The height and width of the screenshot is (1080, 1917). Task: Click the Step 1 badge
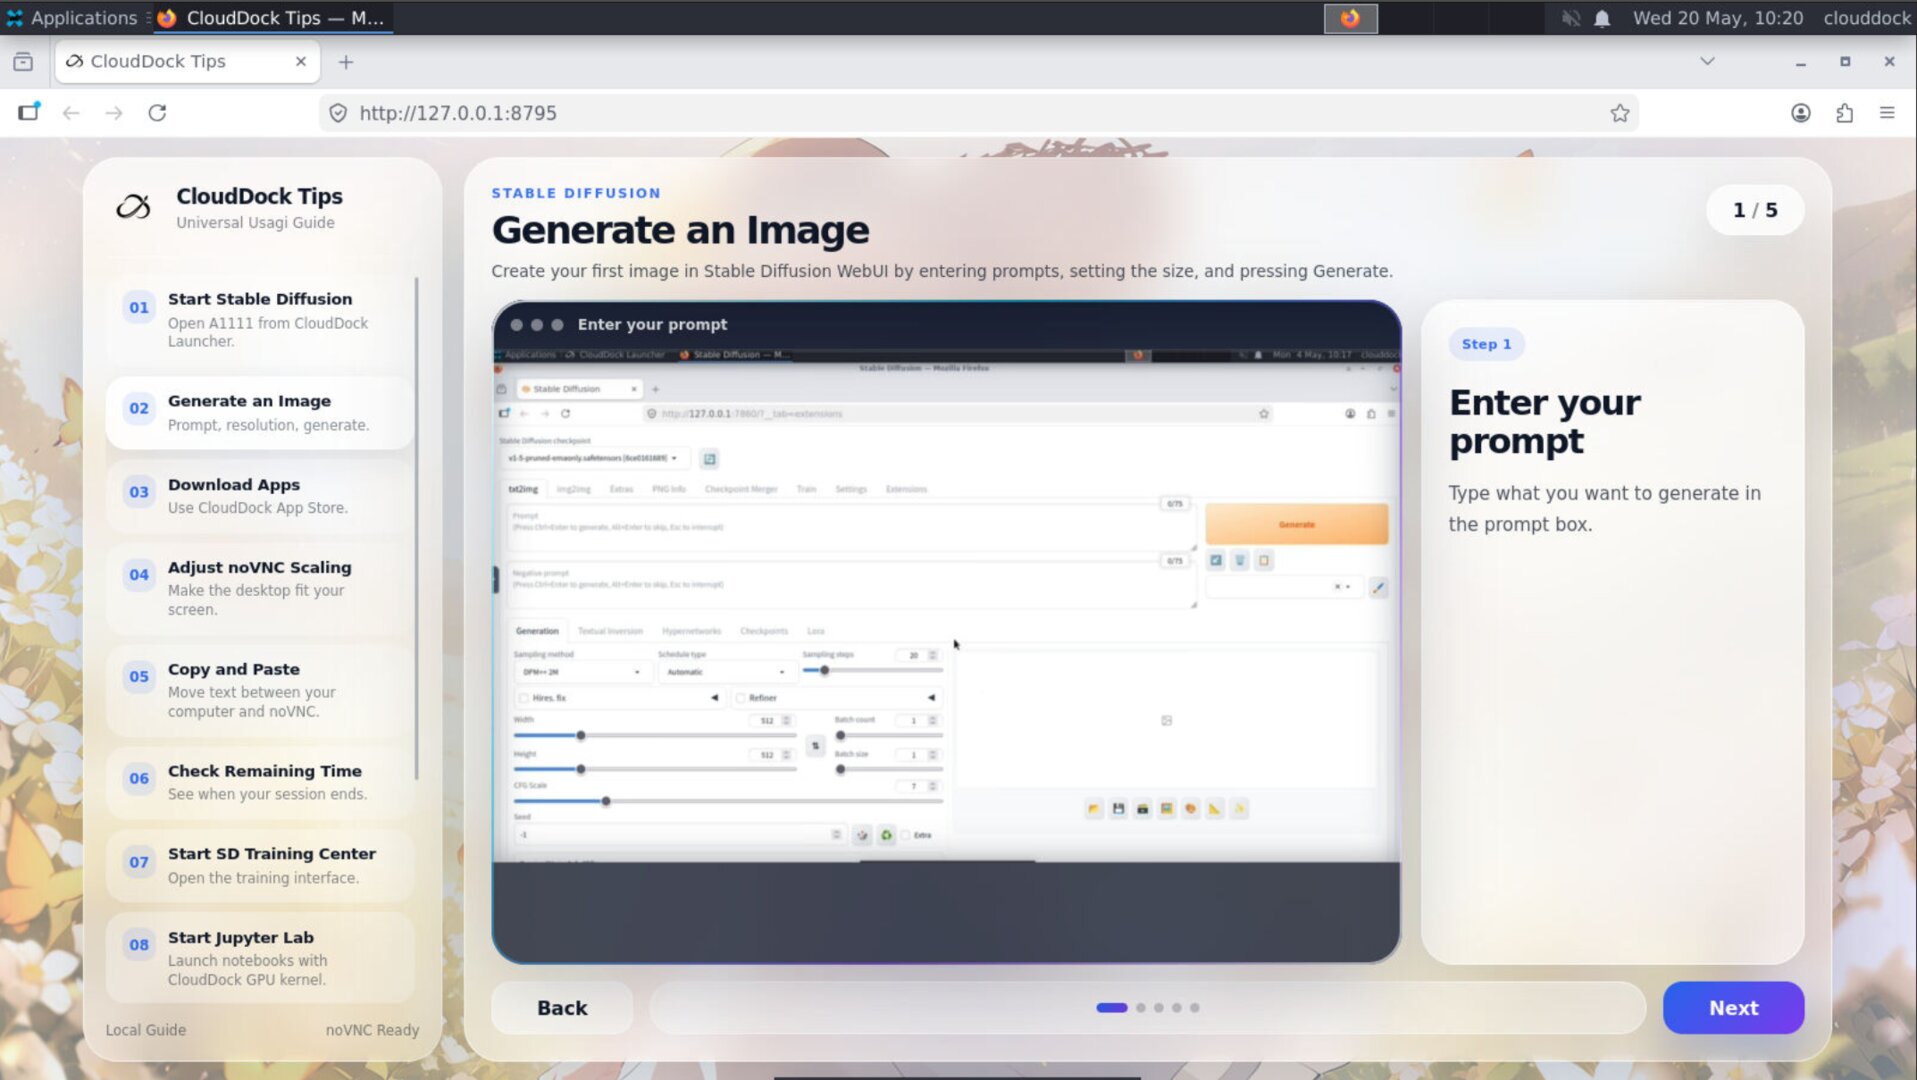click(1486, 344)
